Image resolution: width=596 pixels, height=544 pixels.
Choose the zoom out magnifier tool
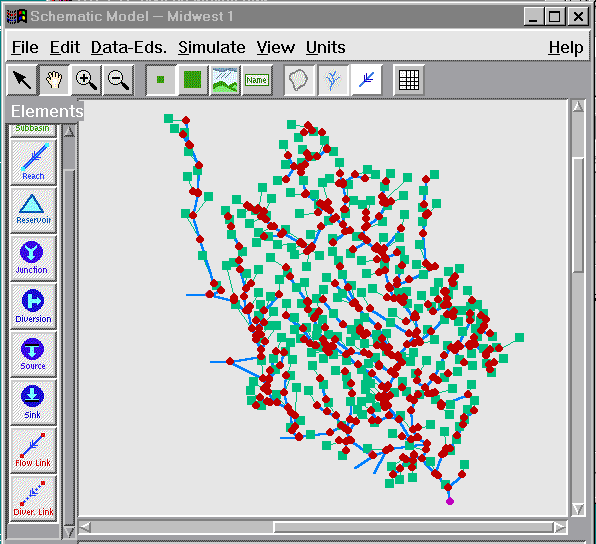click(118, 80)
